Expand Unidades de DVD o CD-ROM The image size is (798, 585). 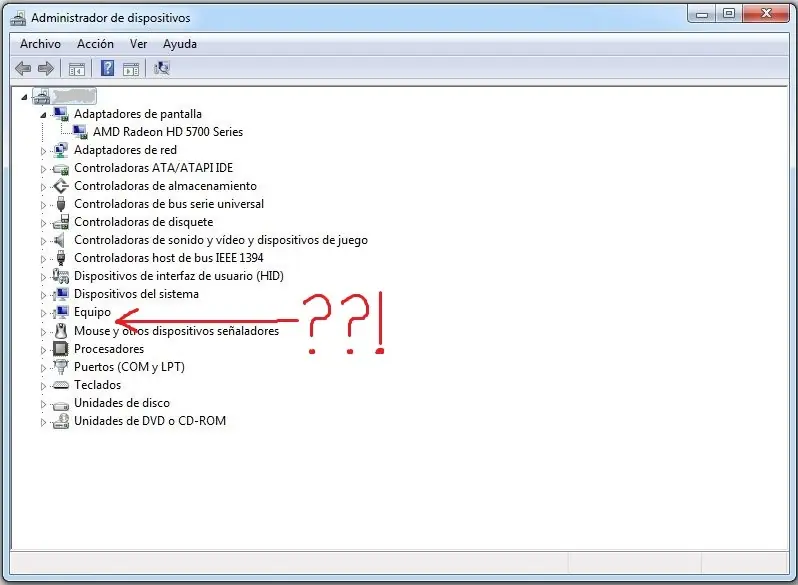(x=43, y=422)
